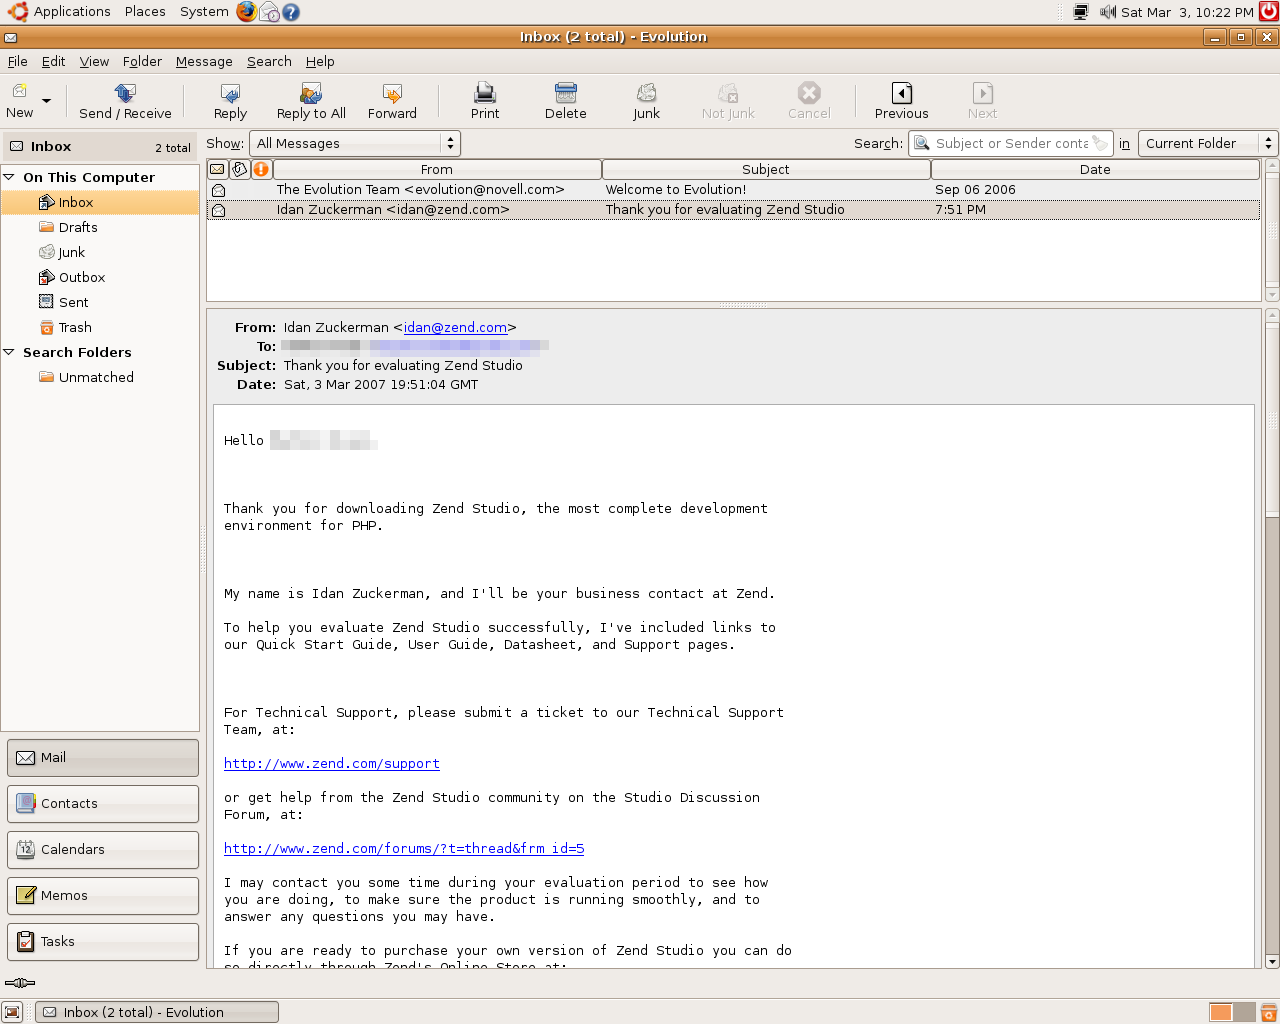Click the important flag column header

pyautogui.click(x=261, y=169)
